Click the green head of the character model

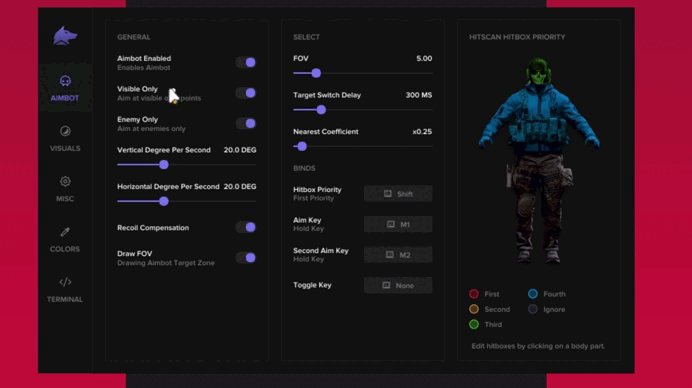point(539,72)
